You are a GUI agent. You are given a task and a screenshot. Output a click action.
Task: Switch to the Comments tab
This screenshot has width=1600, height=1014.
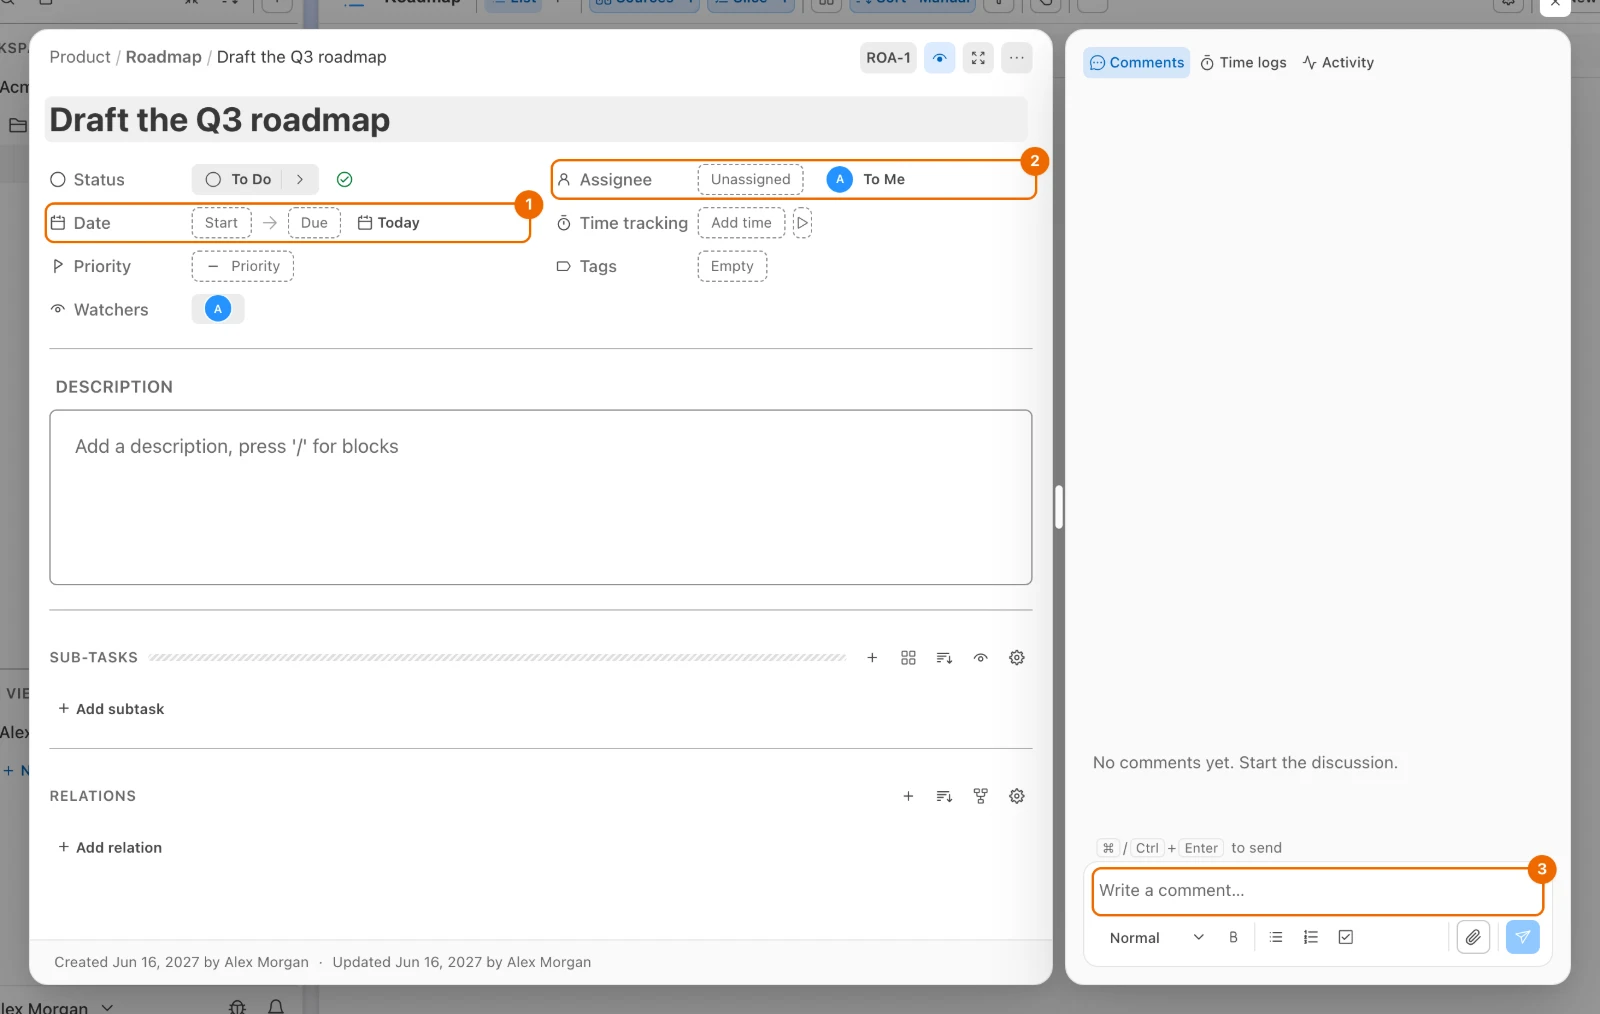click(1137, 62)
